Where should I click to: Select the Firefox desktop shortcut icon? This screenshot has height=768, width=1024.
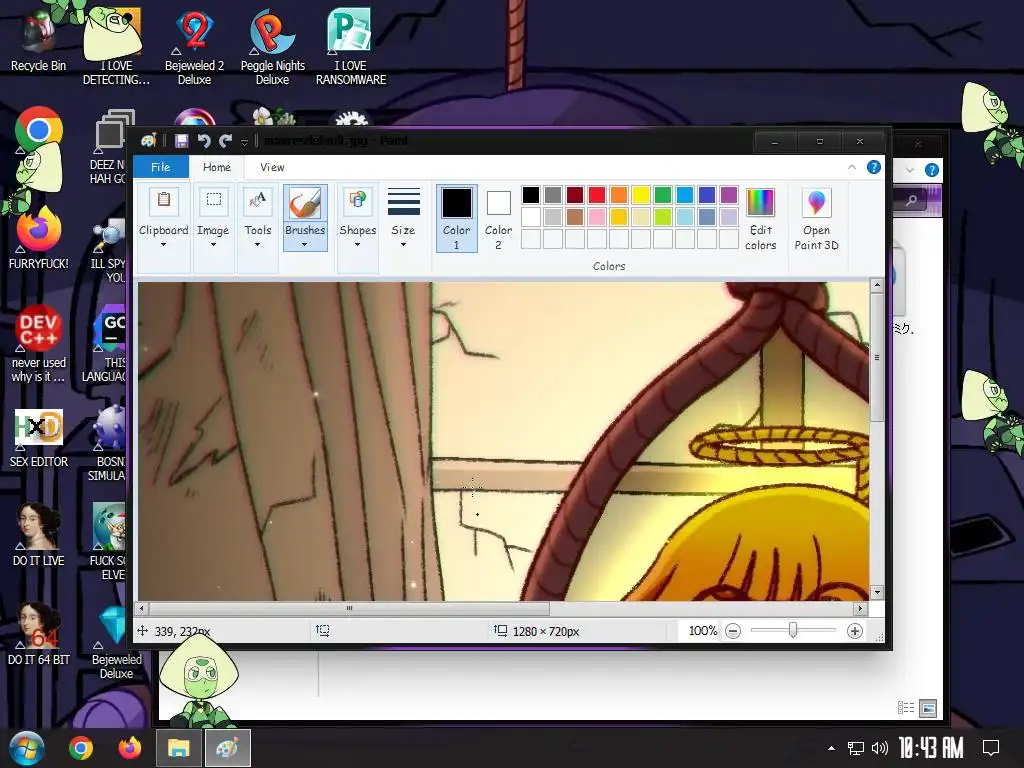39,237
